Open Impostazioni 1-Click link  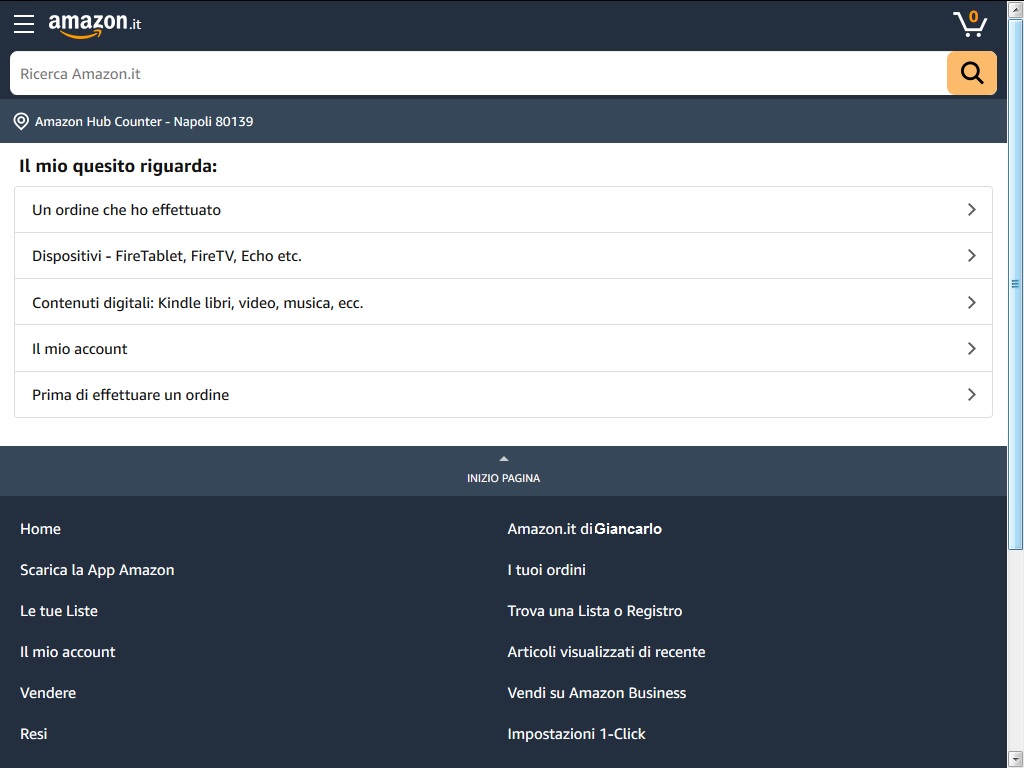577,734
